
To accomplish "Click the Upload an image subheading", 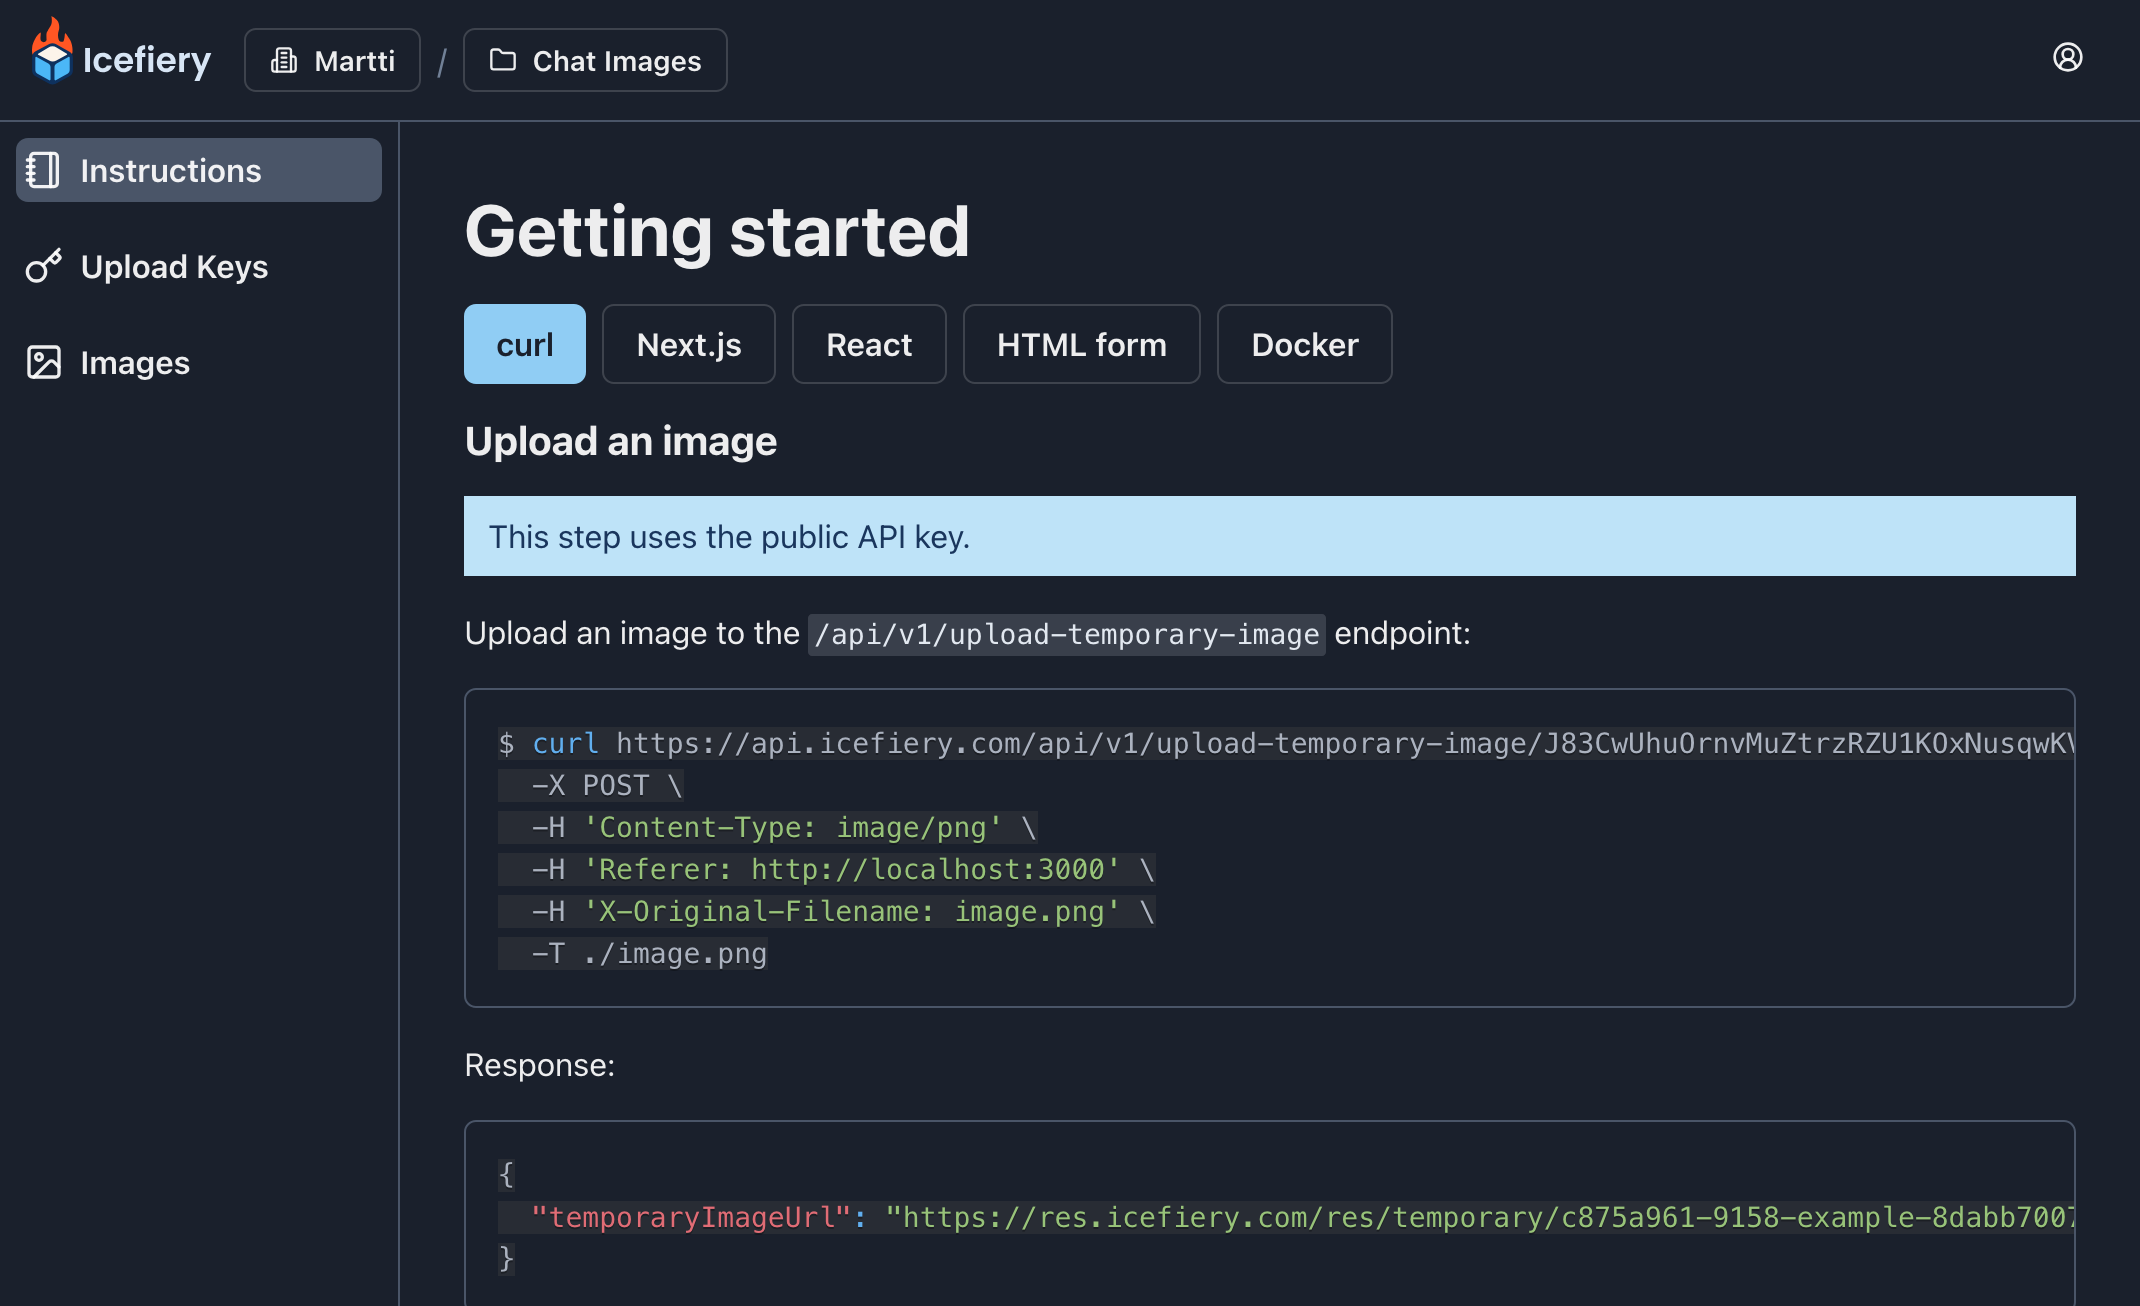I will pyautogui.click(x=621, y=441).
